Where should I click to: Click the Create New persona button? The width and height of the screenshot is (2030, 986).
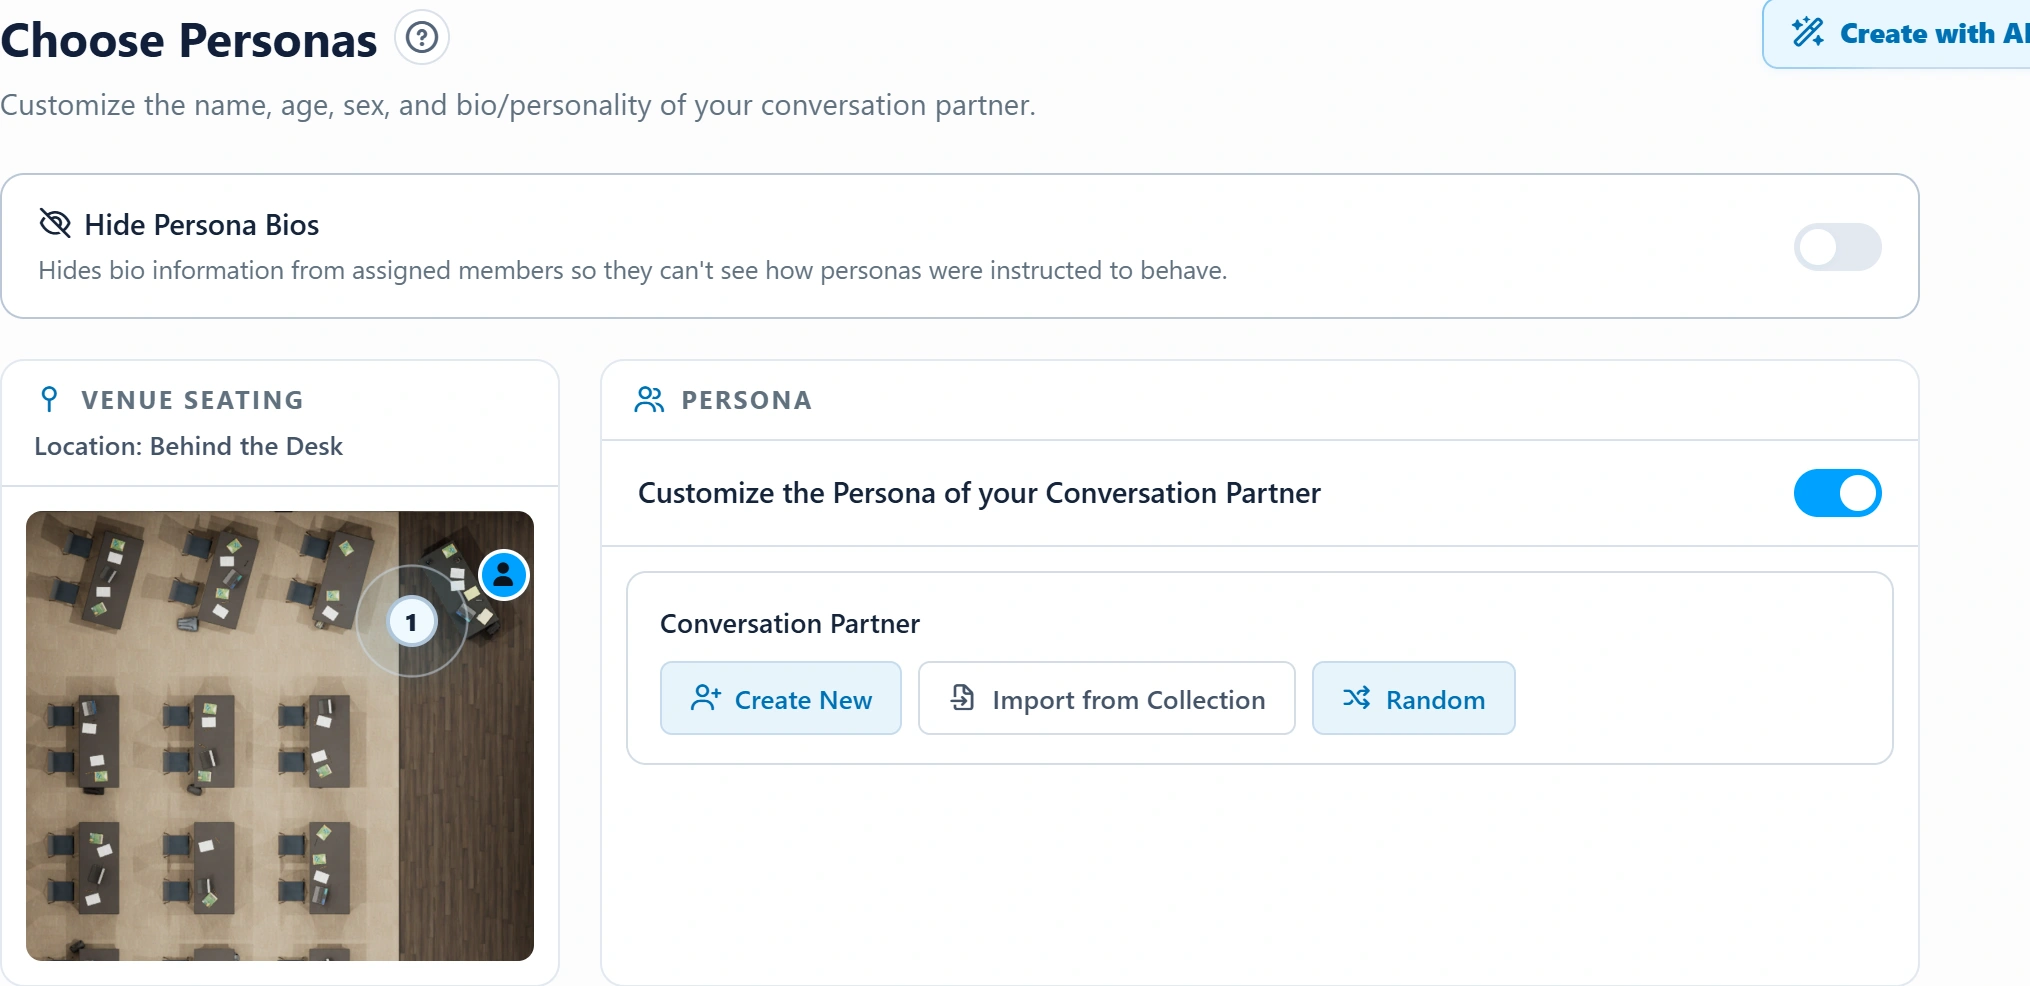pyautogui.click(x=781, y=698)
